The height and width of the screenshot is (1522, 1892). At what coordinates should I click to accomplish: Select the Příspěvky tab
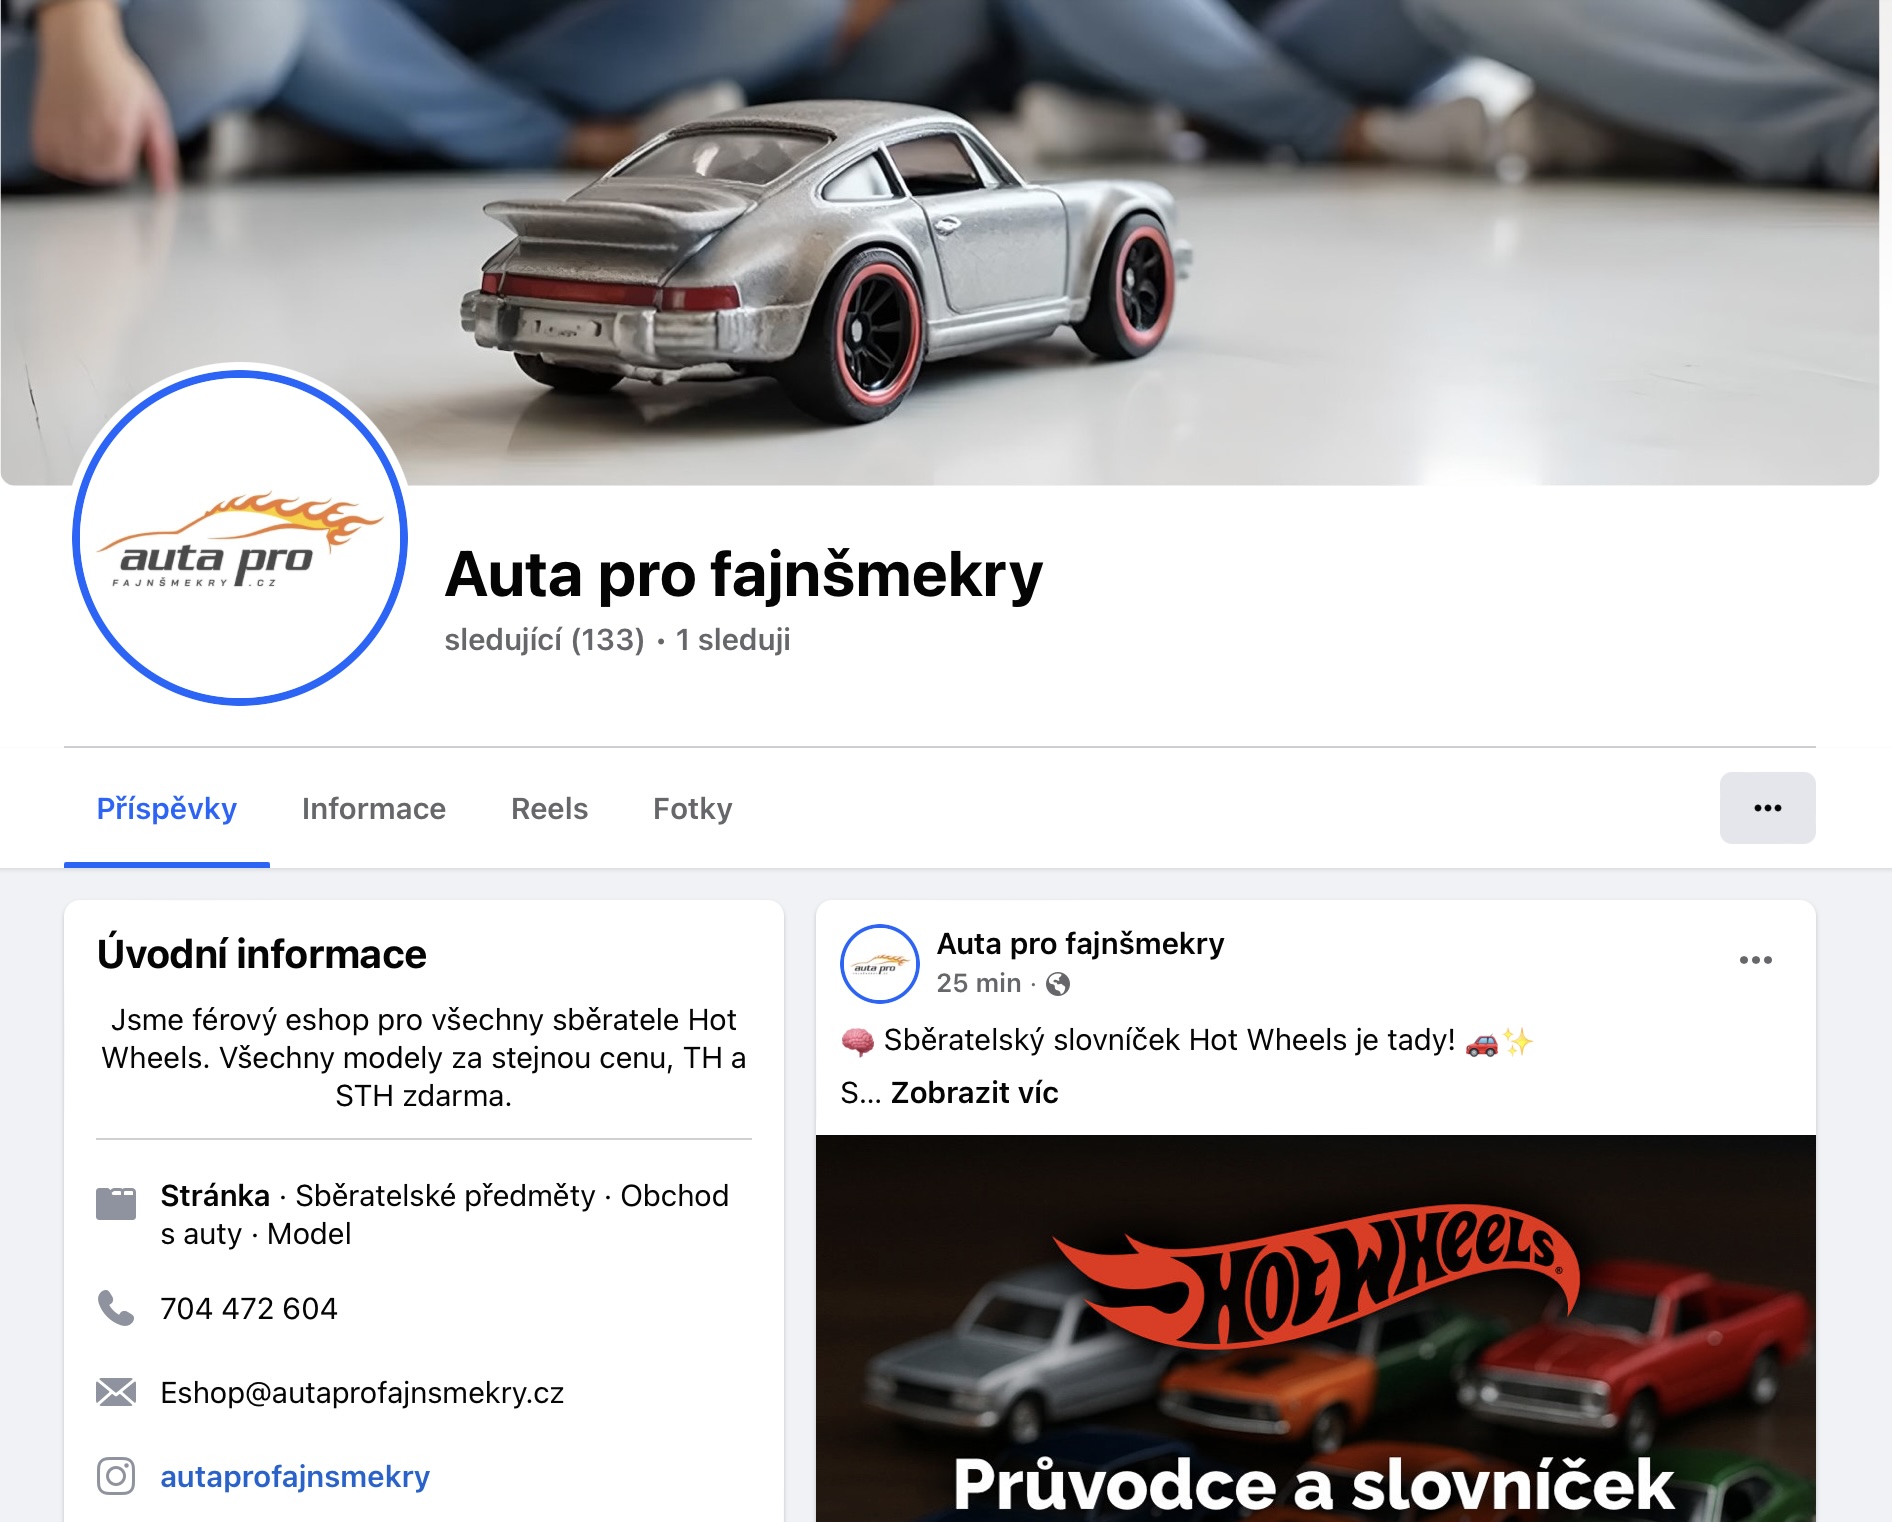[x=167, y=809]
